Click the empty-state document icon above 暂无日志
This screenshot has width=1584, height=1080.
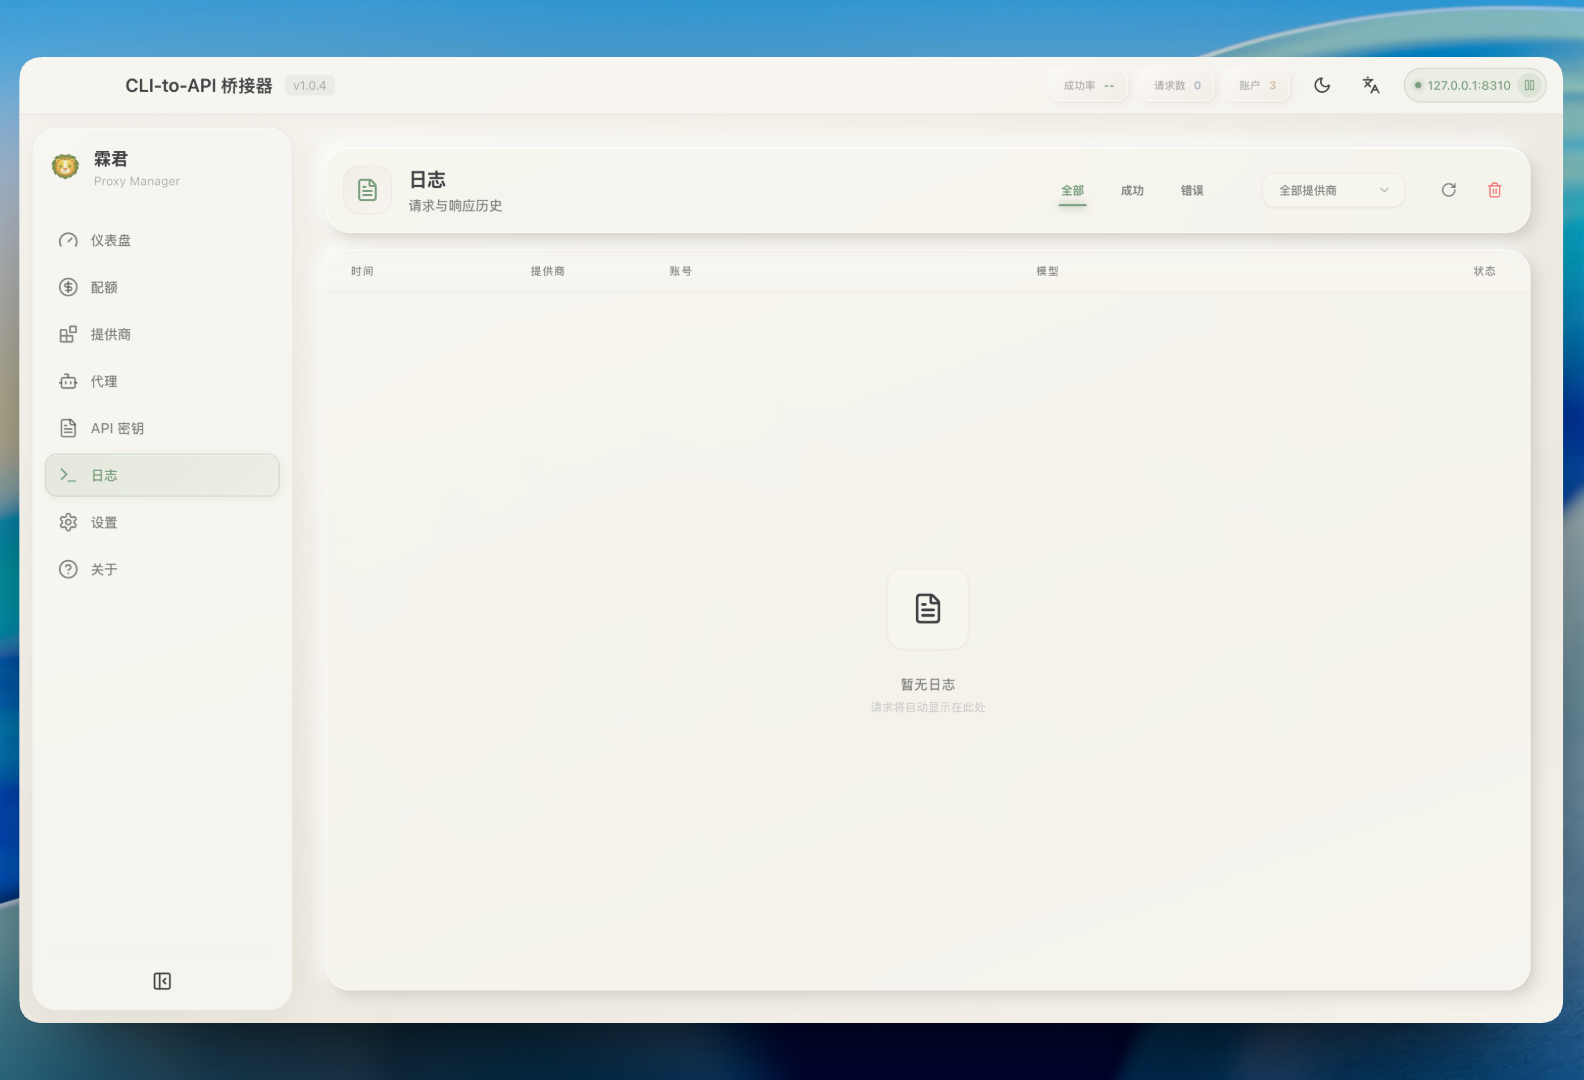pos(928,608)
